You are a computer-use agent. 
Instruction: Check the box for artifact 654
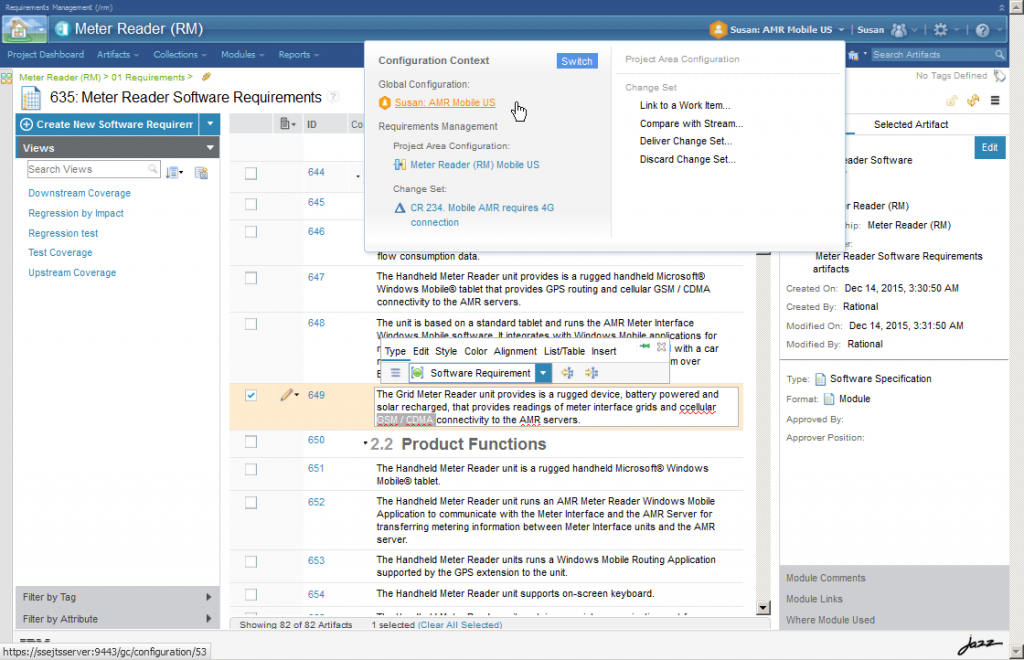[x=251, y=595]
